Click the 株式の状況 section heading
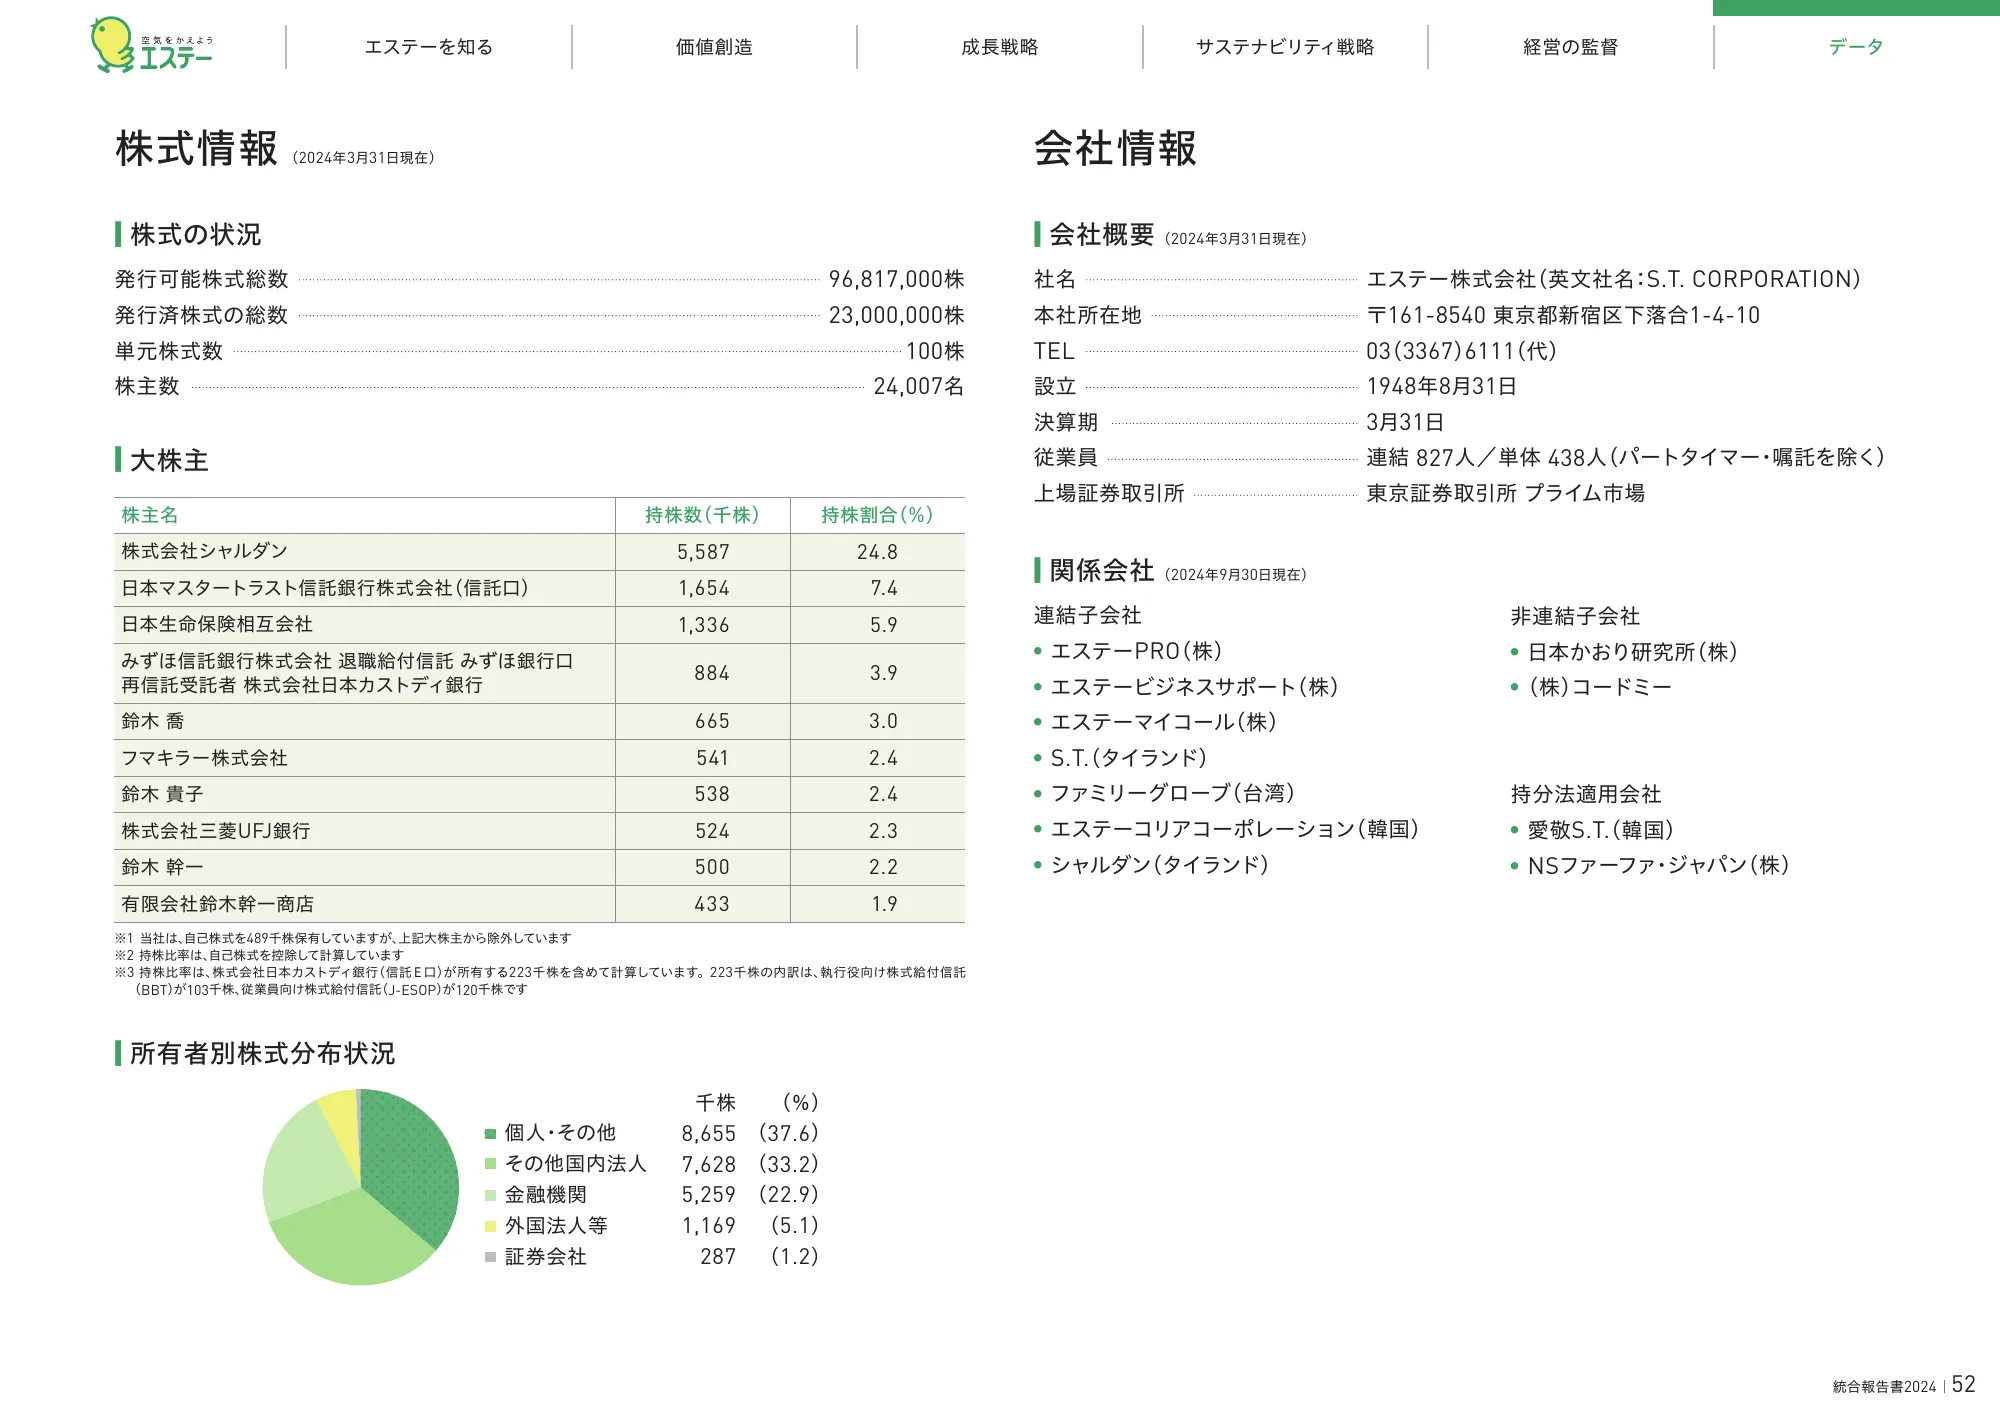 [x=195, y=234]
